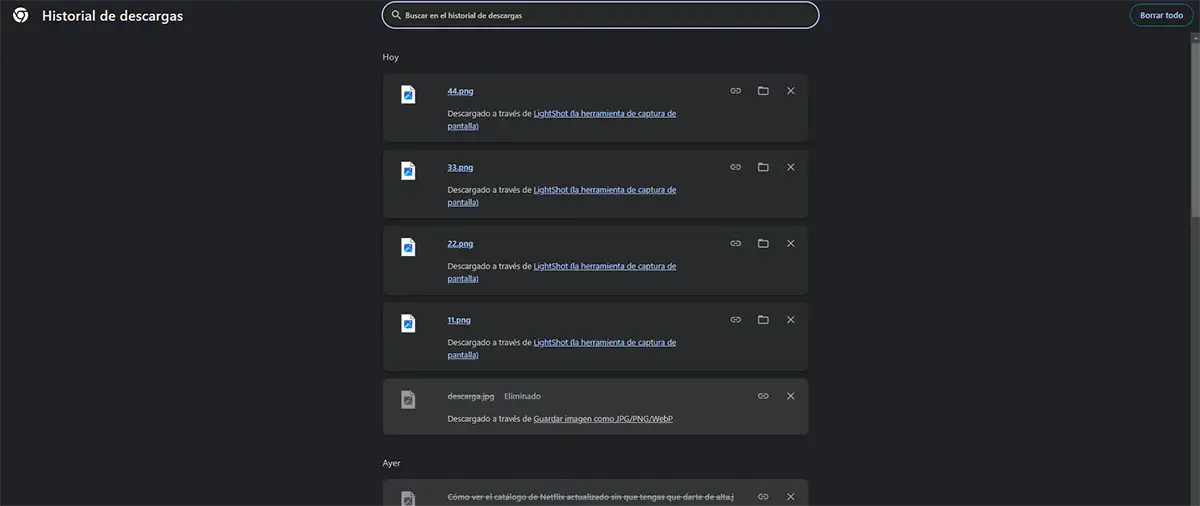The image size is (1200, 506).
Task: Copy download link for 44.png
Action: click(x=735, y=91)
